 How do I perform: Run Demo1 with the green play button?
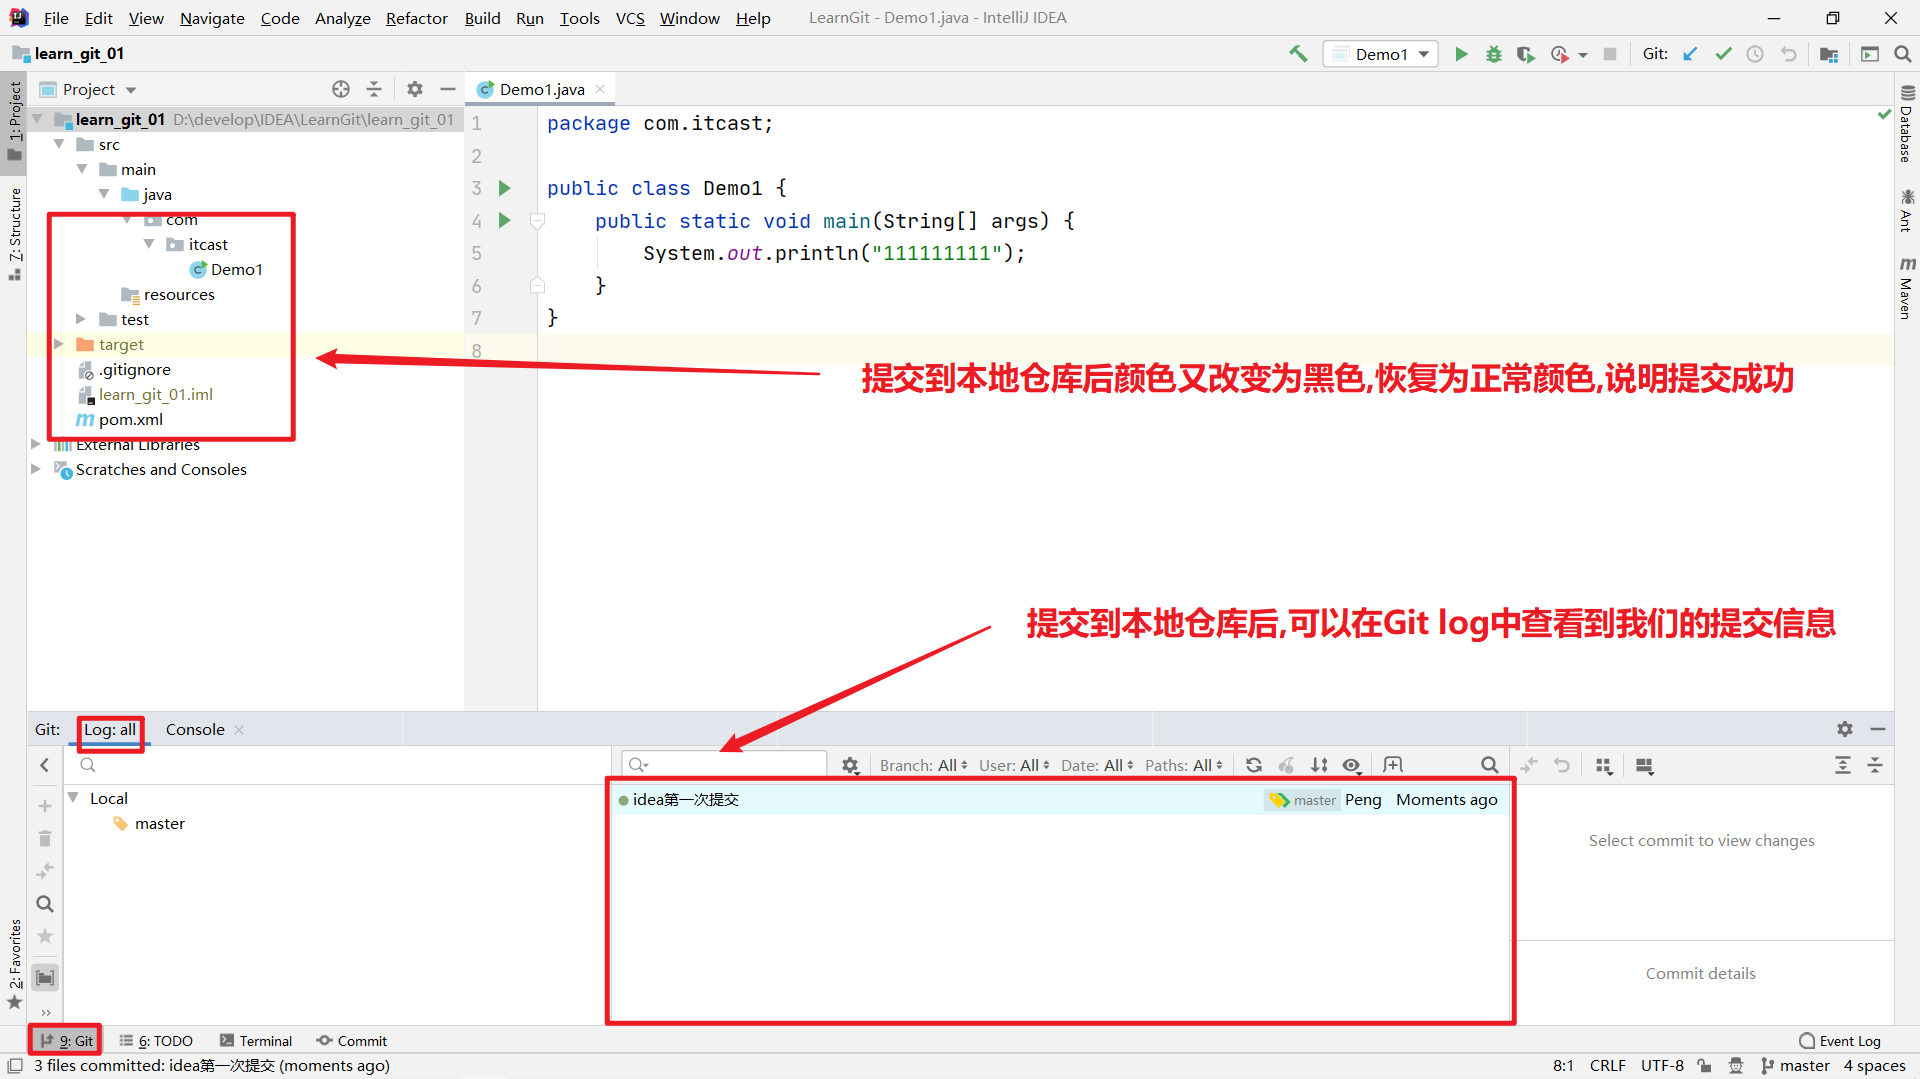pos(1461,54)
